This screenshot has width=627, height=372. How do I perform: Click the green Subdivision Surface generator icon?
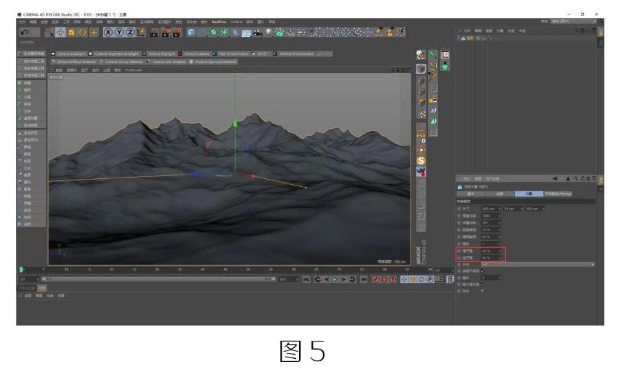tap(214, 32)
